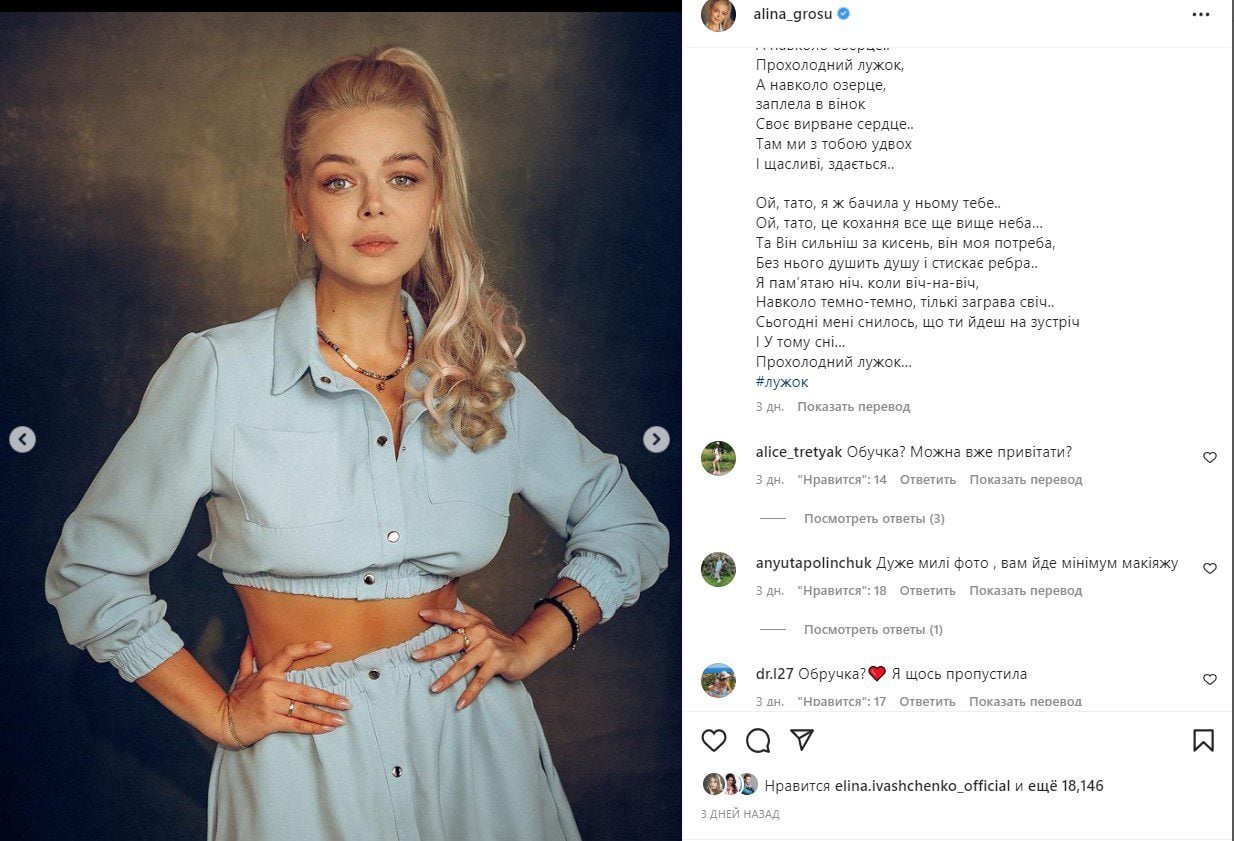Expand 3 replies under alice_tretyak comment
This screenshot has width=1234, height=841.
[x=873, y=519]
